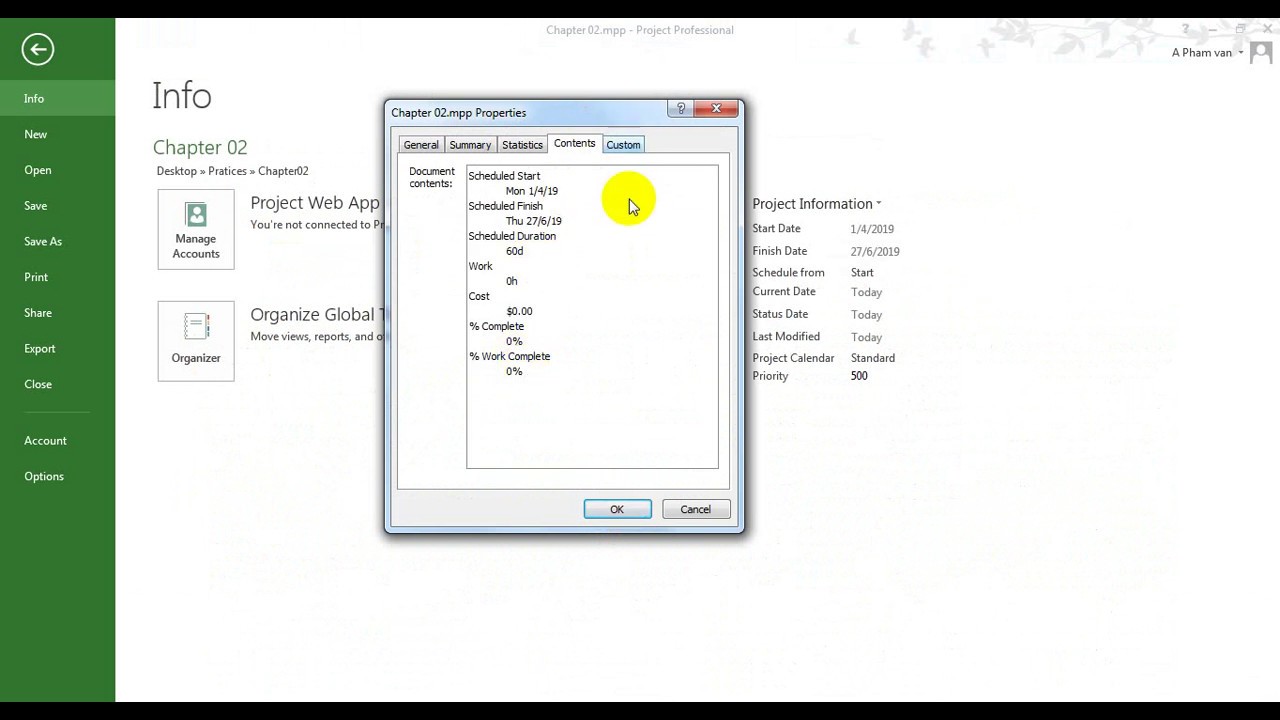1280x720 pixels.
Task: Choose Save As in the sidebar
Action: [58, 242]
